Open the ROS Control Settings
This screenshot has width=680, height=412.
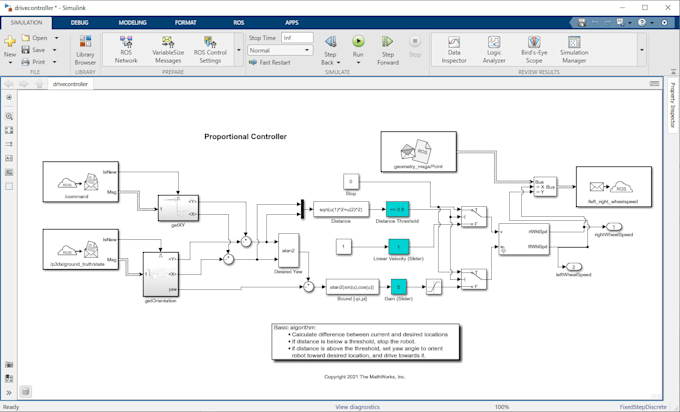tap(210, 49)
